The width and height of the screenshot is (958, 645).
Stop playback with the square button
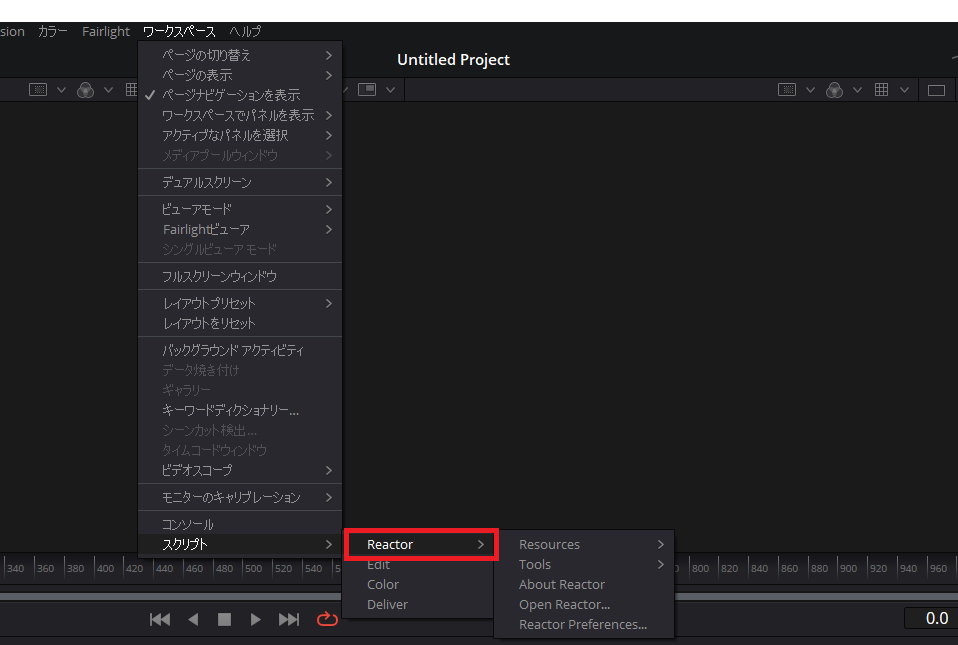click(224, 619)
